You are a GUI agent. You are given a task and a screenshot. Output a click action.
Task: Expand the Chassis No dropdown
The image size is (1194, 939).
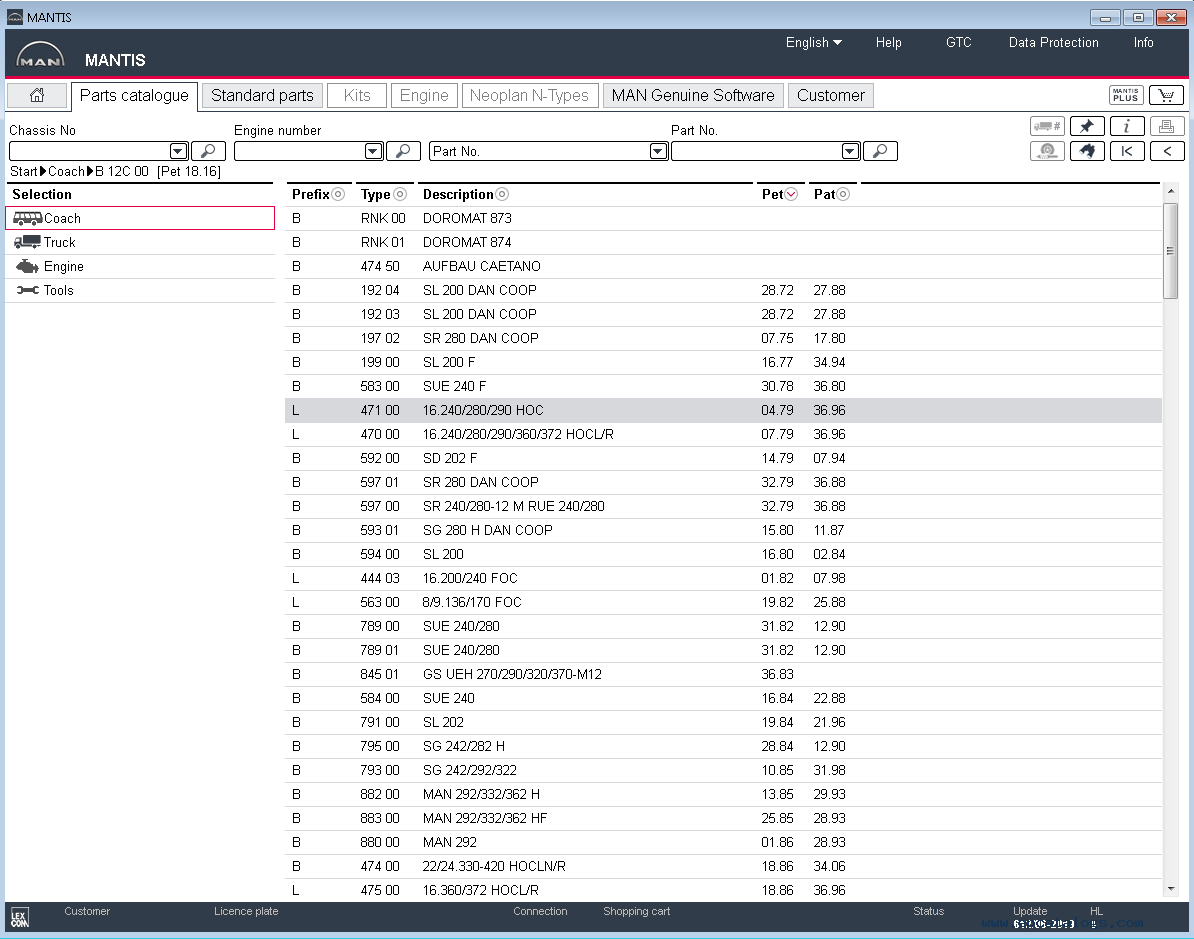coord(178,151)
